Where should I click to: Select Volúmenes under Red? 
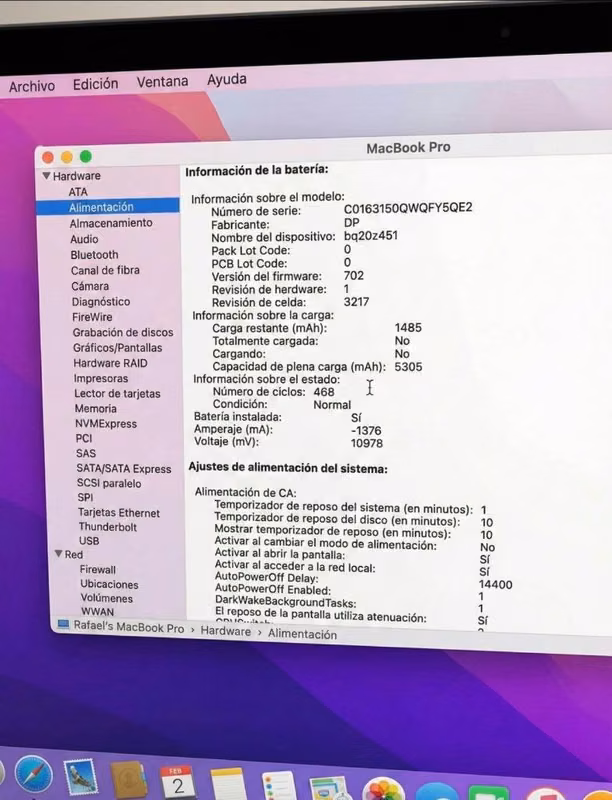tap(107, 598)
